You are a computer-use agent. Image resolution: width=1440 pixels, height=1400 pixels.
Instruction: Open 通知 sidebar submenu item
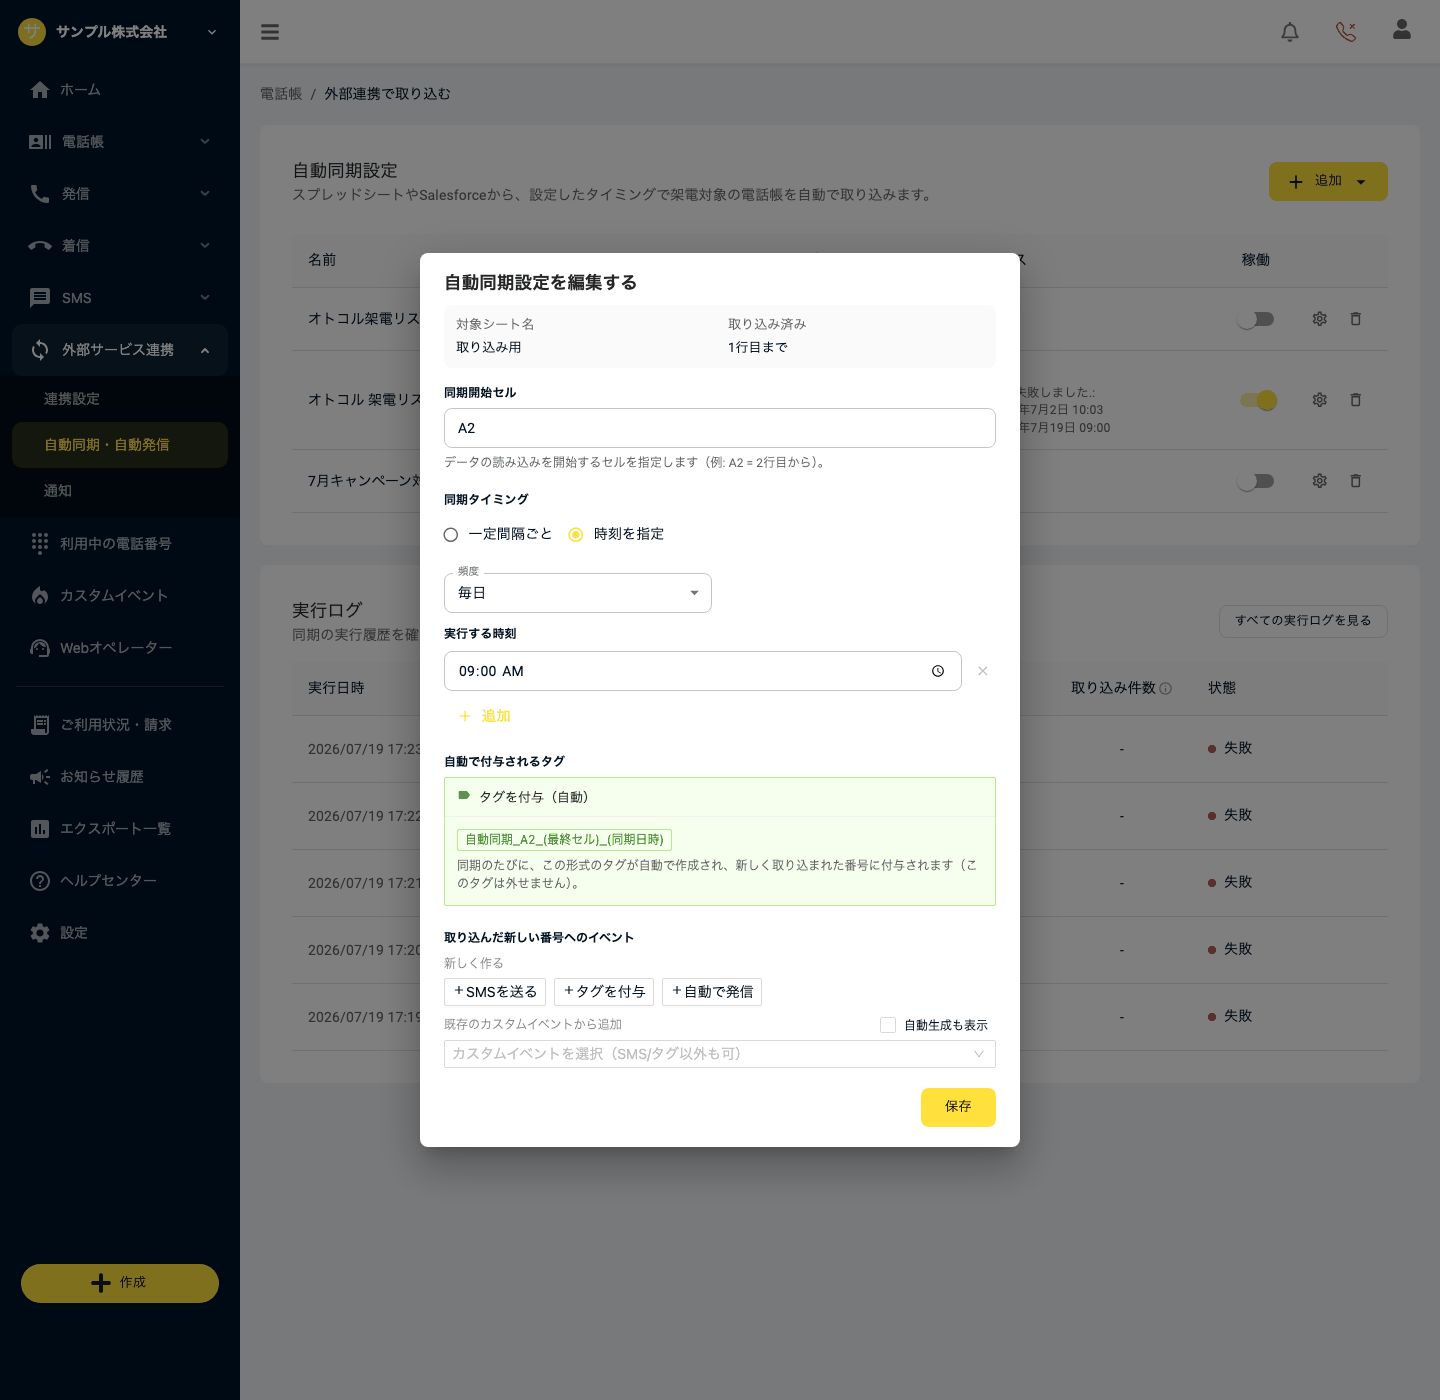(x=58, y=491)
